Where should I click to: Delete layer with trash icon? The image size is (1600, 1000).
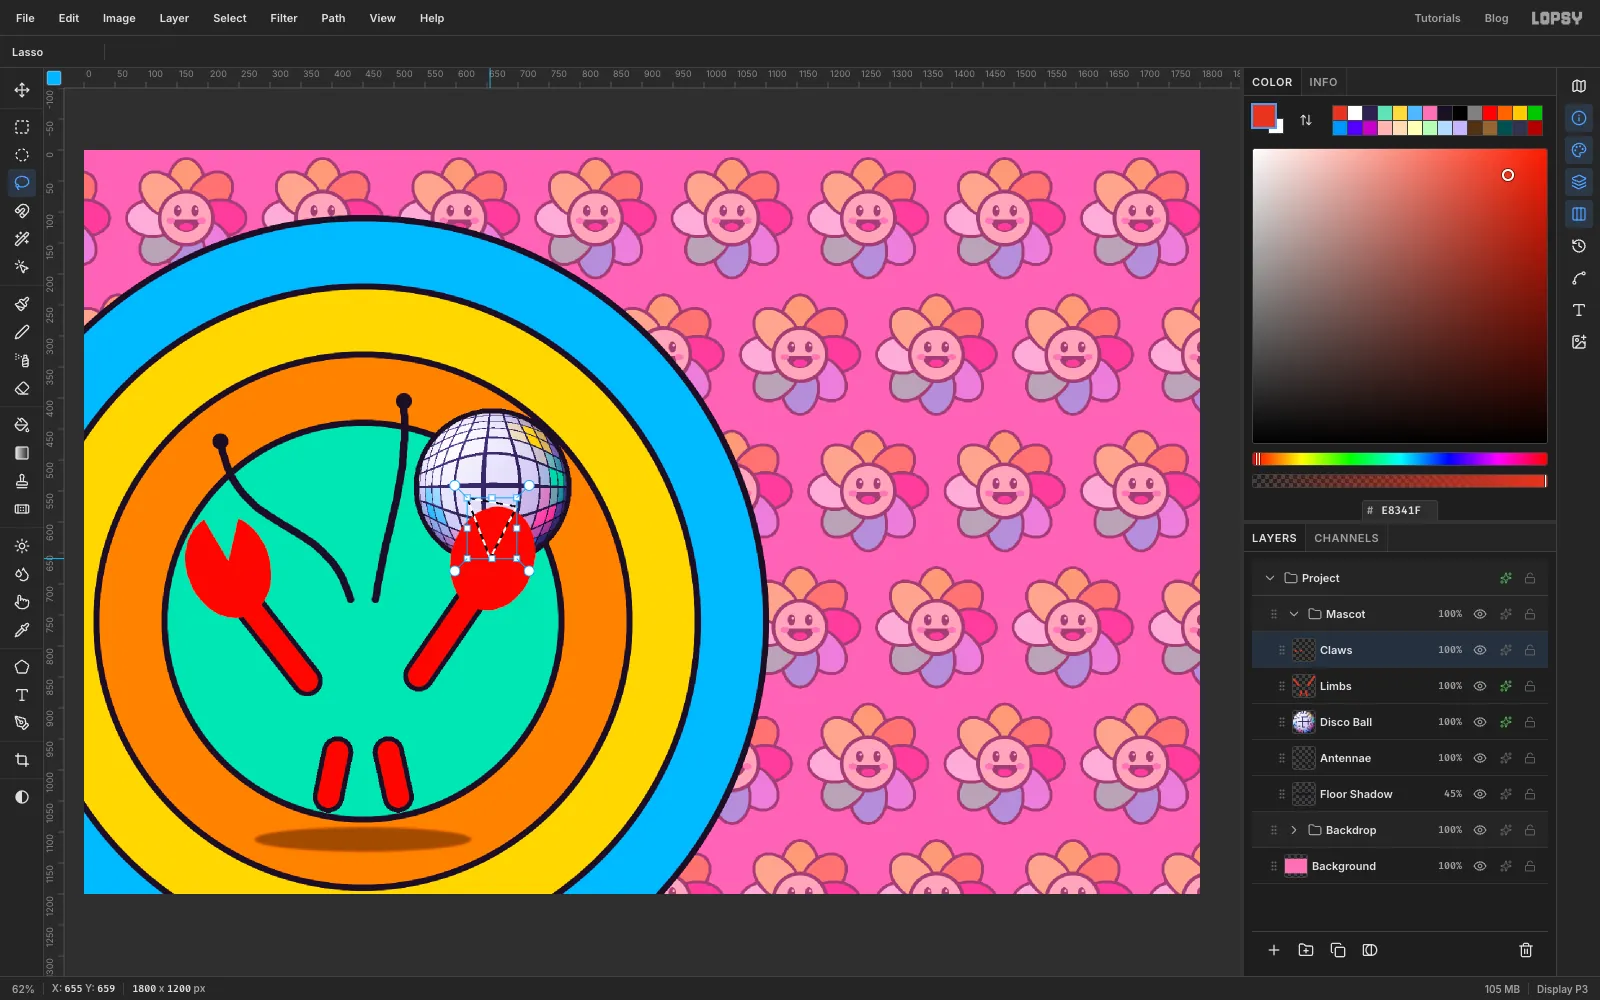coord(1526,950)
